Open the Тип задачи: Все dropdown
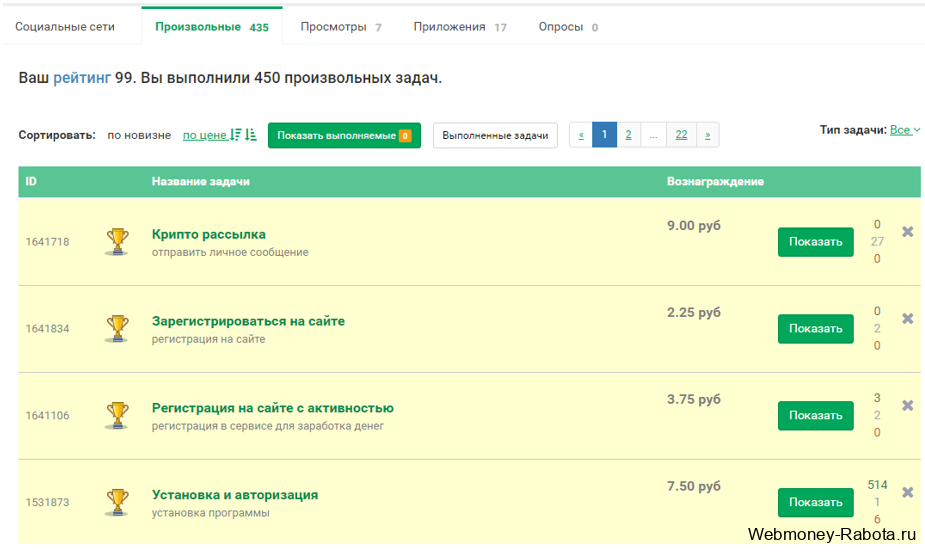 point(904,130)
